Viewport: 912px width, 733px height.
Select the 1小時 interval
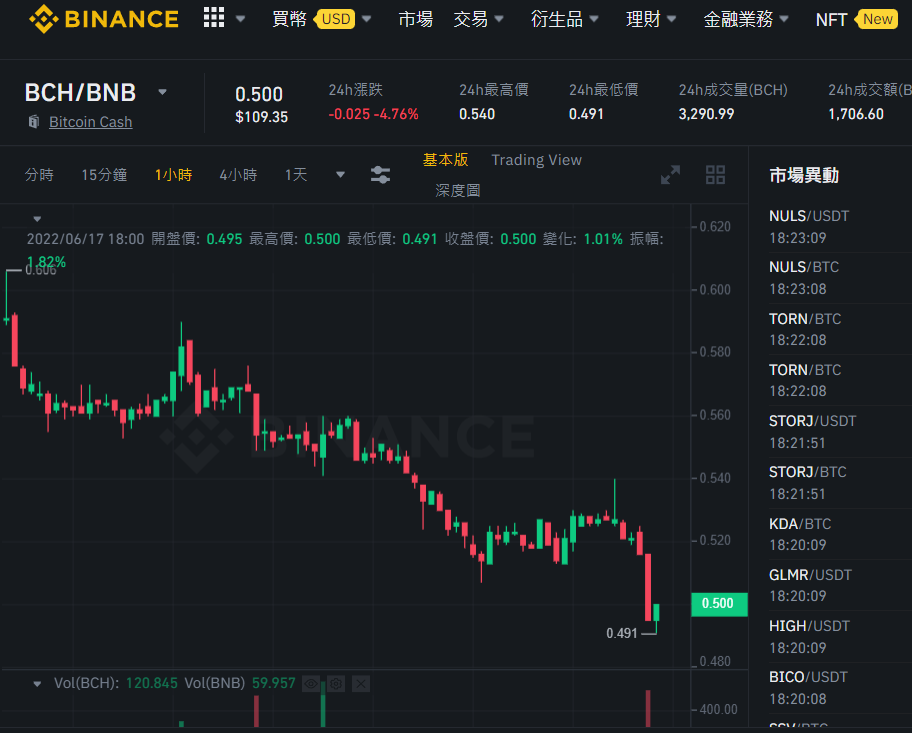[173, 175]
